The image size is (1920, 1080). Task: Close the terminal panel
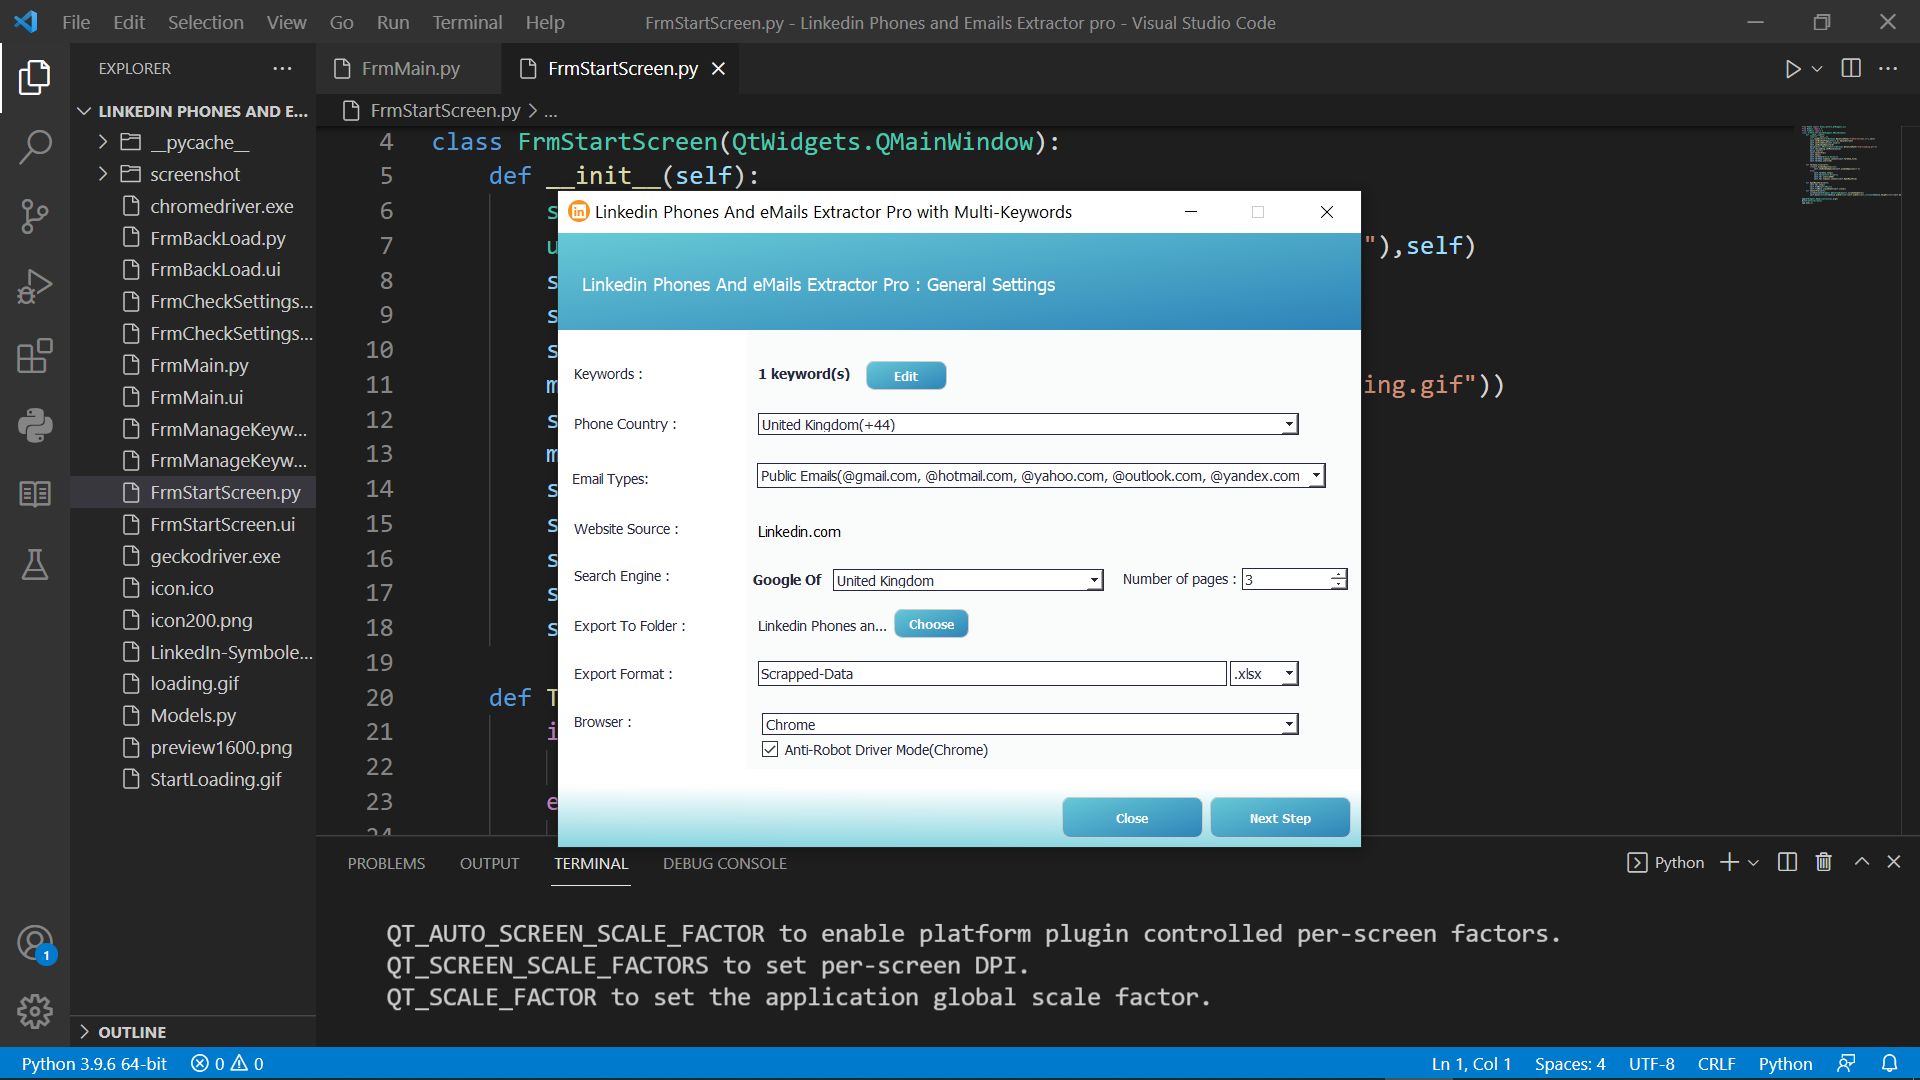(x=1894, y=862)
